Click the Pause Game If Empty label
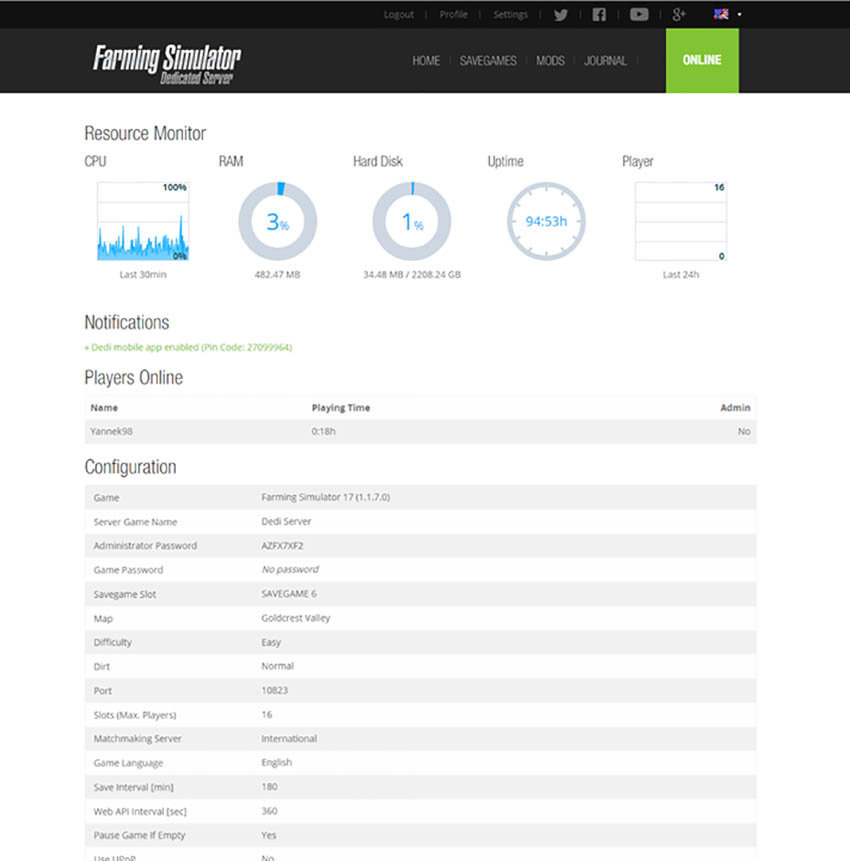850x861 pixels. pos(139,835)
